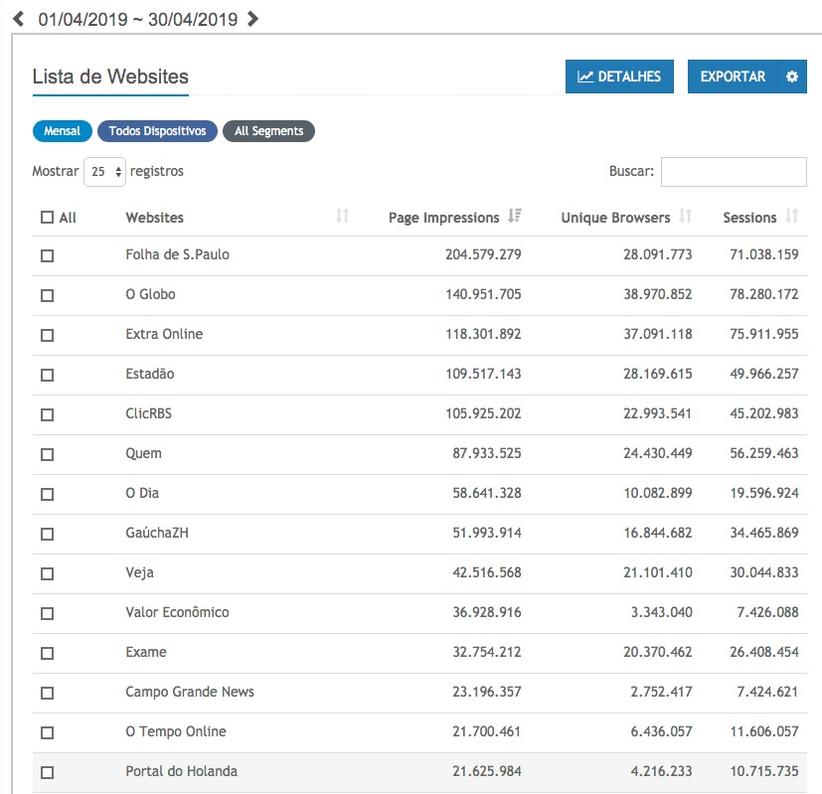The height and width of the screenshot is (794, 822).
Task: Click the Estadão website name
Action: [150, 374]
